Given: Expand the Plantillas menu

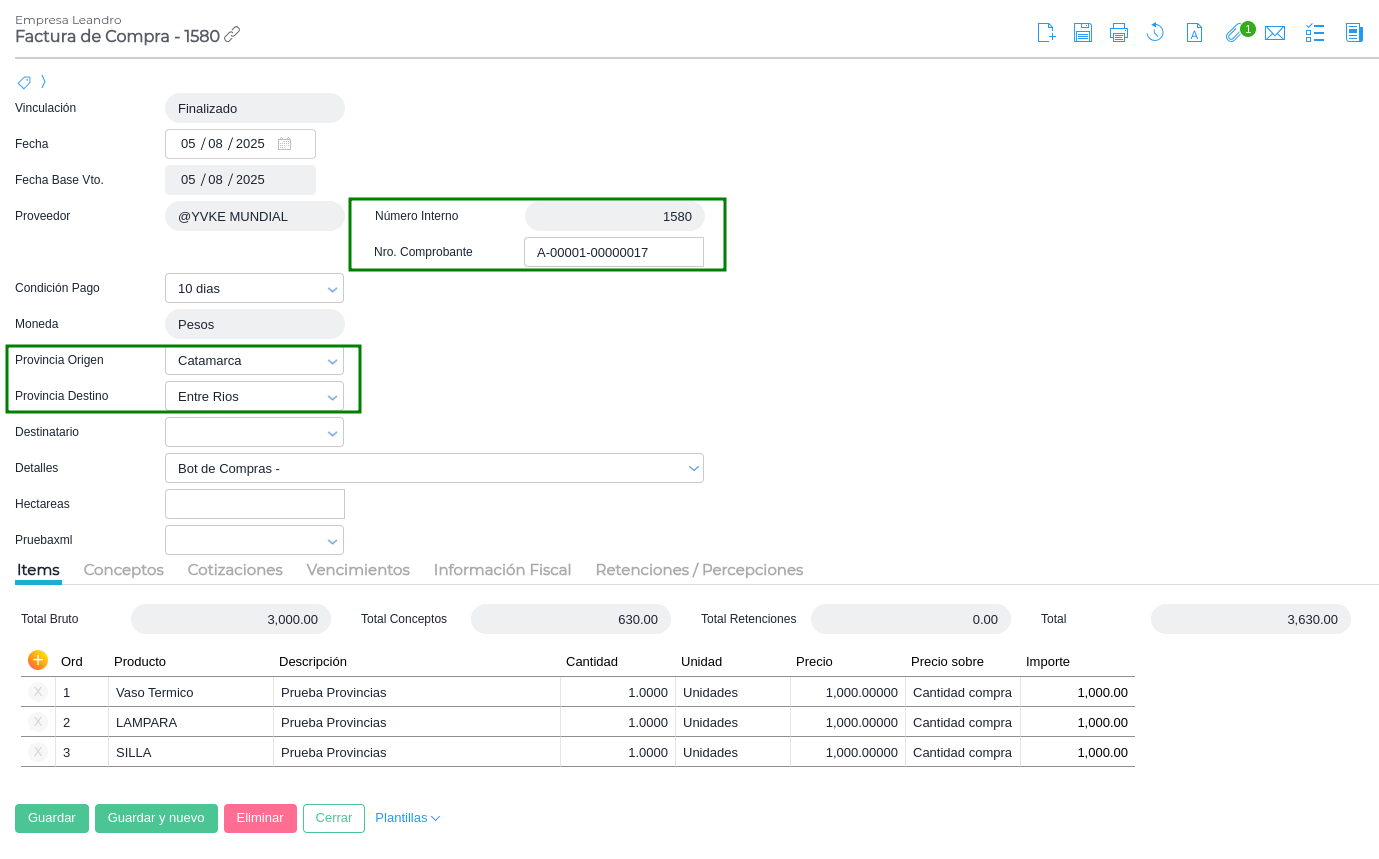Looking at the screenshot, I should [407, 818].
